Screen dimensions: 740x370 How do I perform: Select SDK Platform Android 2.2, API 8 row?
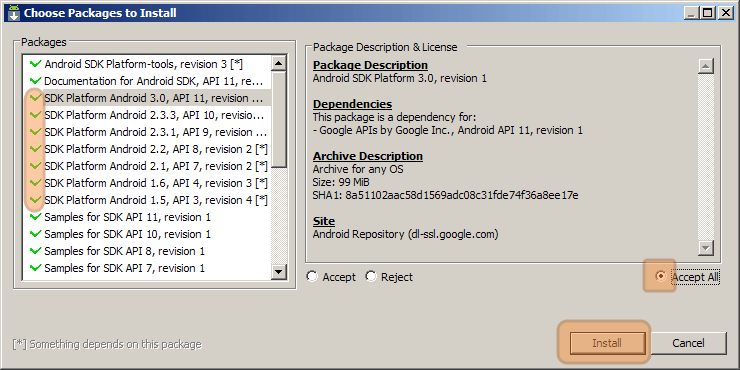[147, 149]
